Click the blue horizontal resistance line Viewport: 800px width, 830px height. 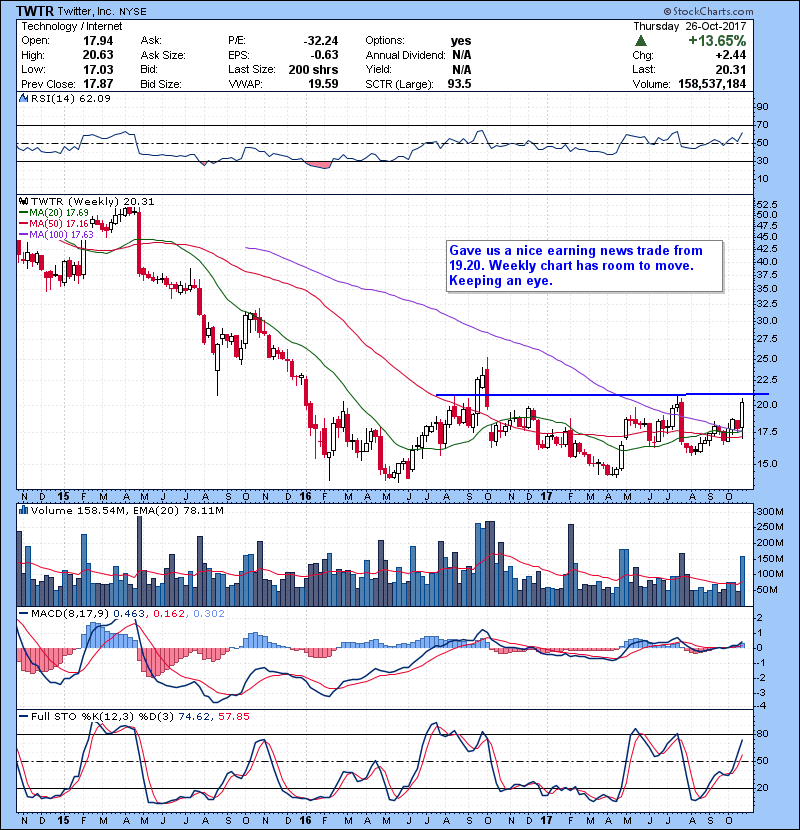coord(601,394)
